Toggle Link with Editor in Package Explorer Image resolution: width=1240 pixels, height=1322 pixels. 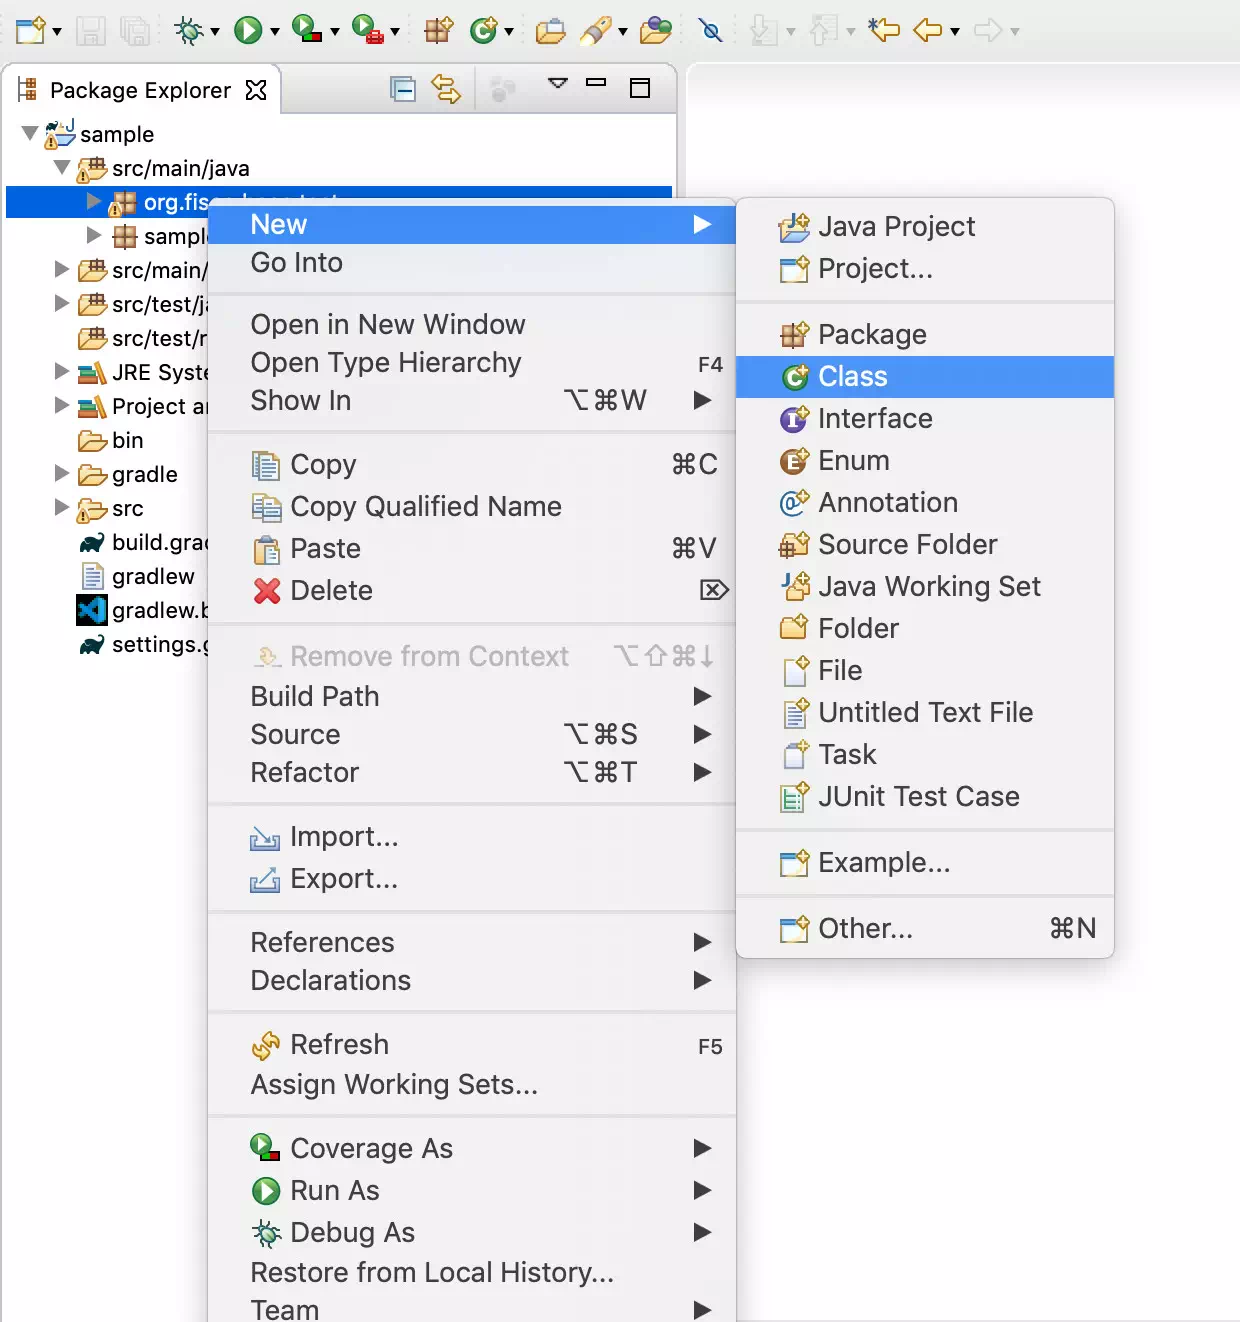[446, 90]
